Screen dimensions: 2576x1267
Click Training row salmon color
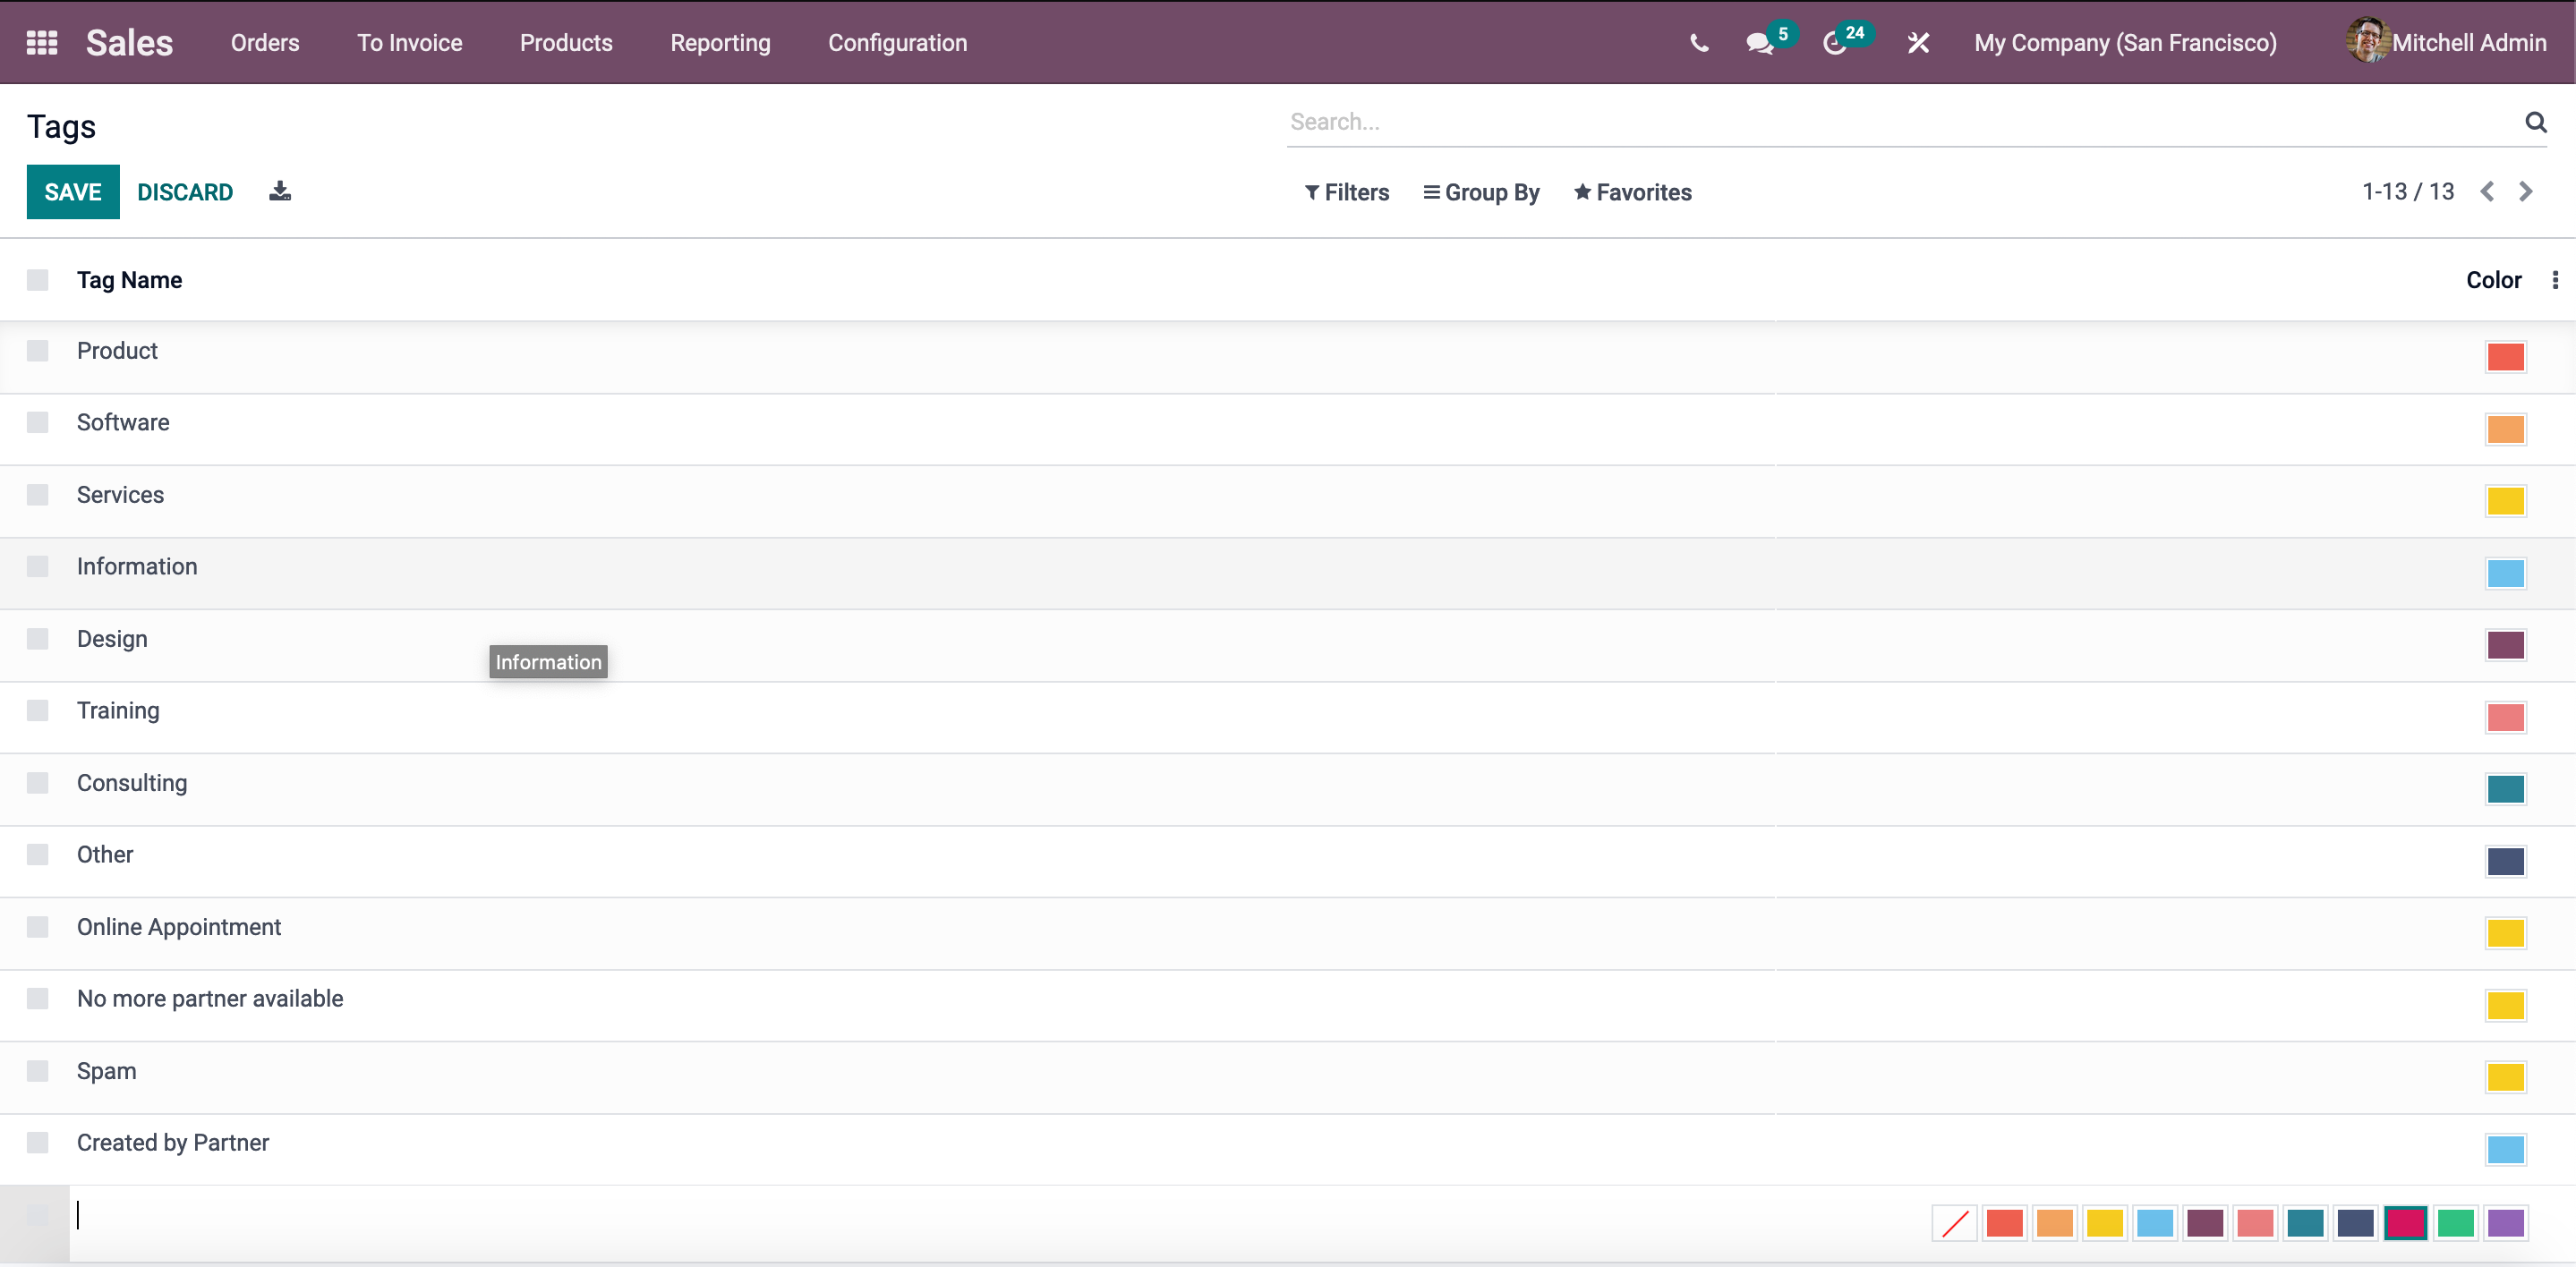click(x=2505, y=717)
